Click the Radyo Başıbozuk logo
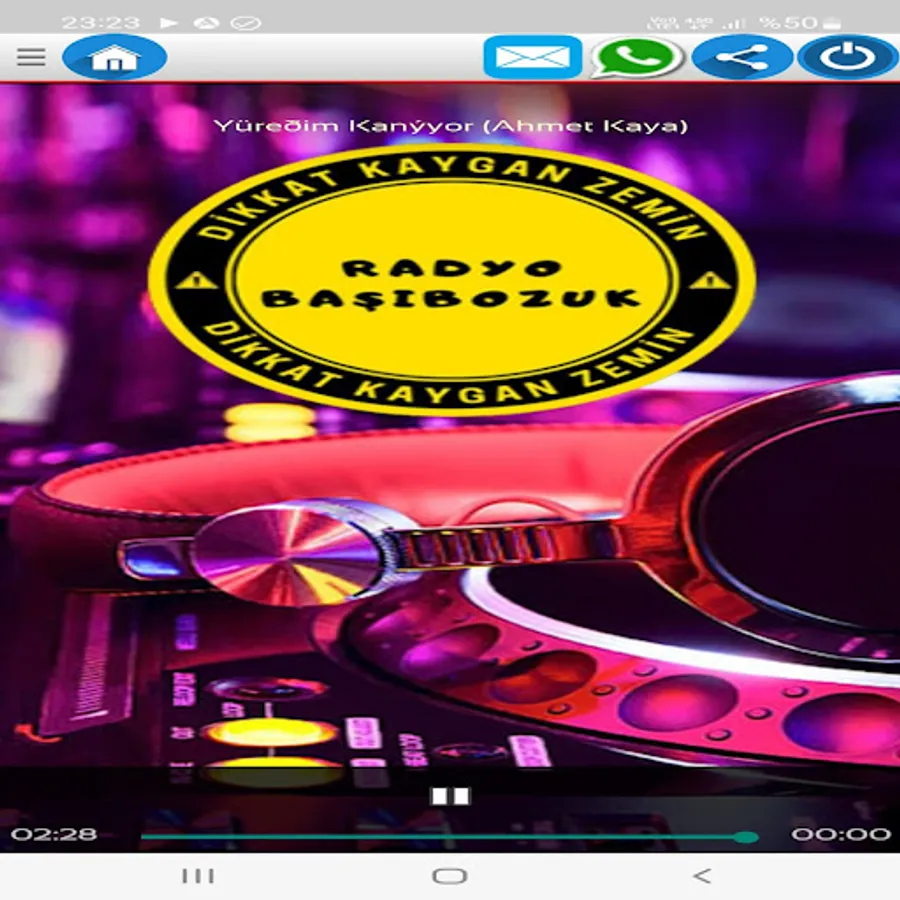This screenshot has width=900, height=900. [x=452, y=280]
